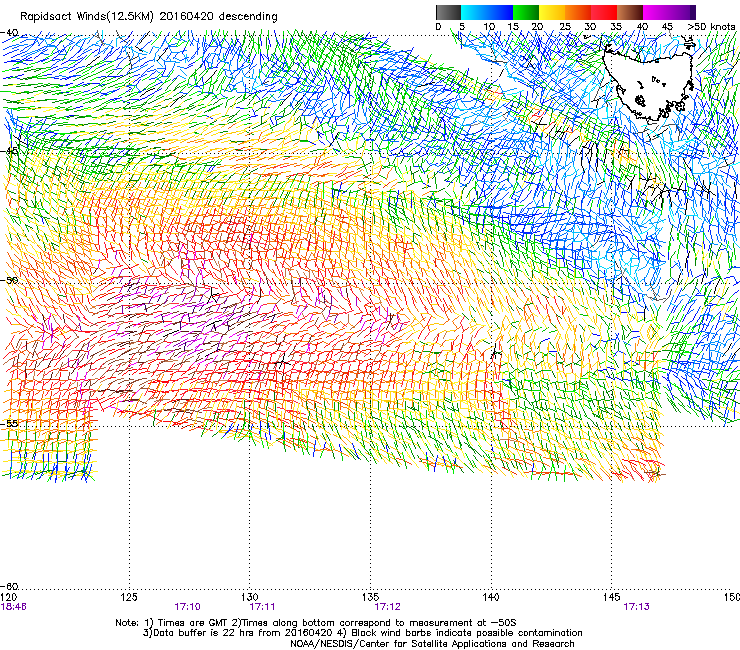Click the '17:10' purple time label
The image size is (740, 650).
coord(187,607)
